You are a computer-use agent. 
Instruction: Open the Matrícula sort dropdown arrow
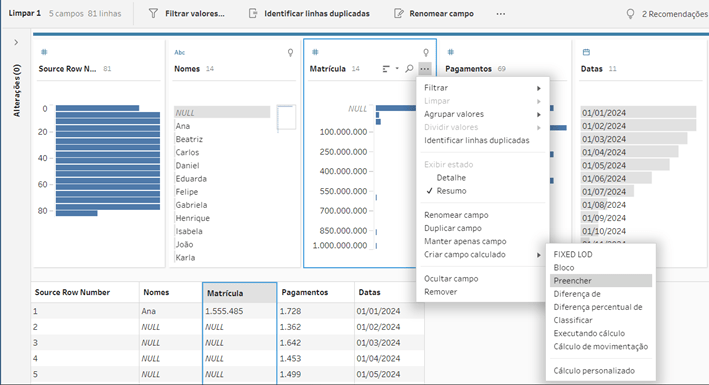point(397,69)
